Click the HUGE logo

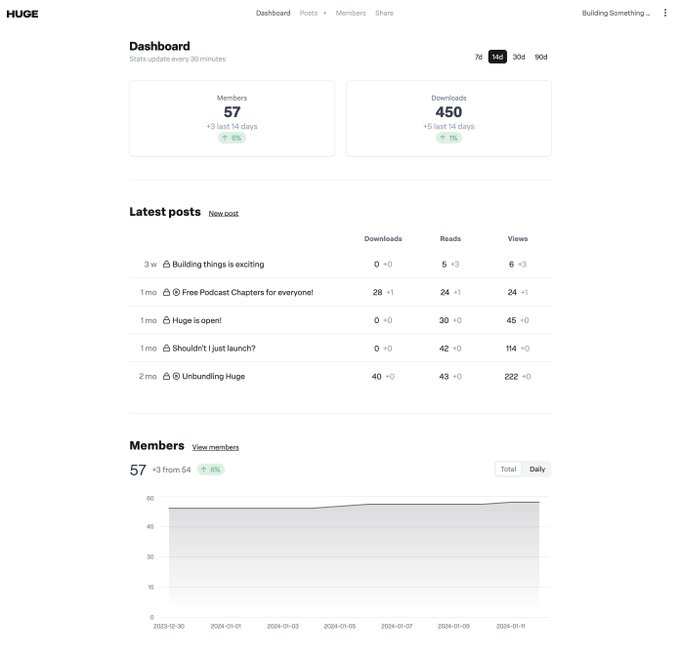pyautogui.click(x=22, y=14)
